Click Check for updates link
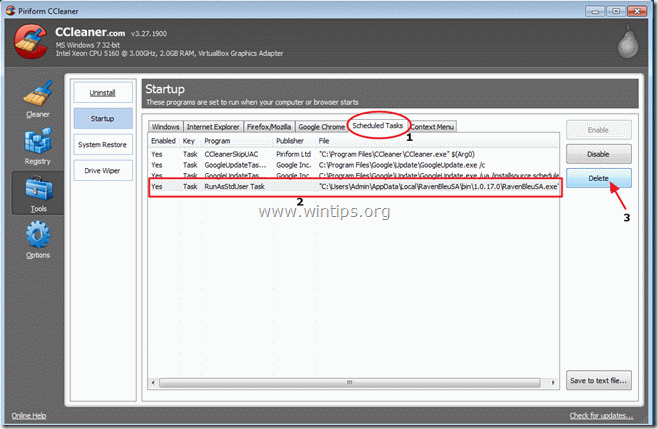The width and height of the screenshot is (658, 429). (x=601, y=416)
